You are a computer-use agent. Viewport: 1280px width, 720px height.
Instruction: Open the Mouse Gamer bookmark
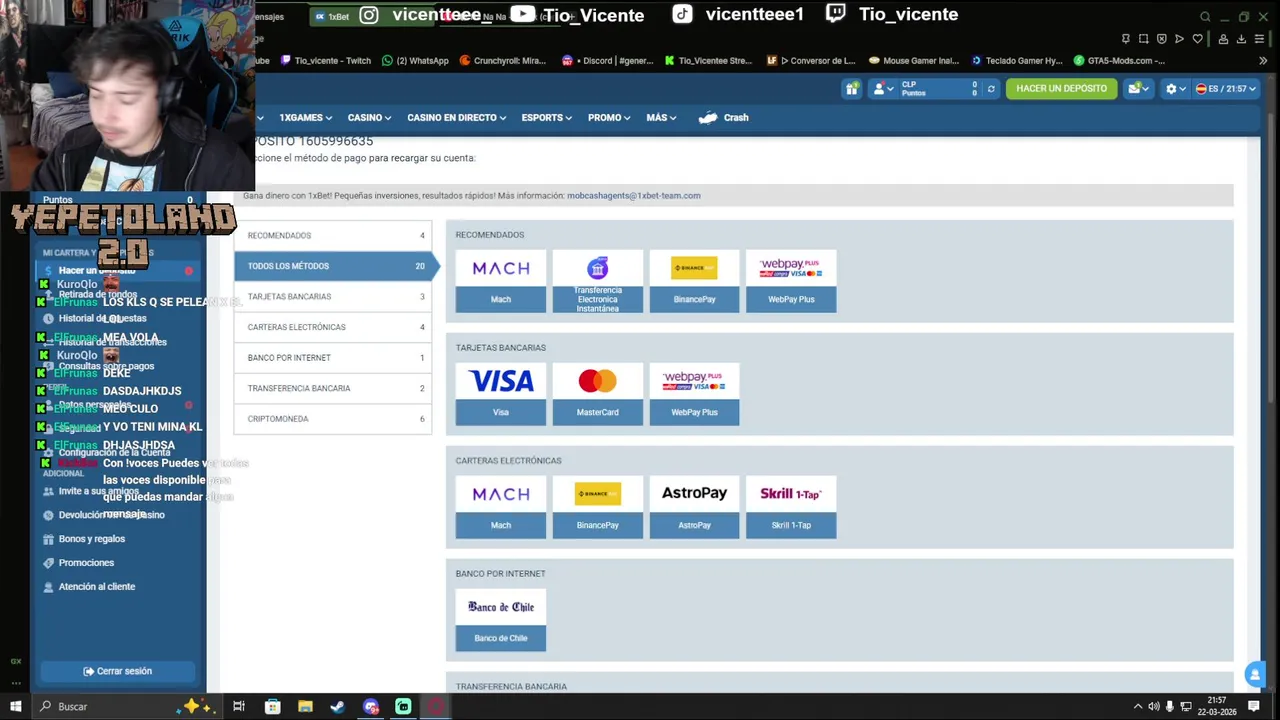[913, 61]
